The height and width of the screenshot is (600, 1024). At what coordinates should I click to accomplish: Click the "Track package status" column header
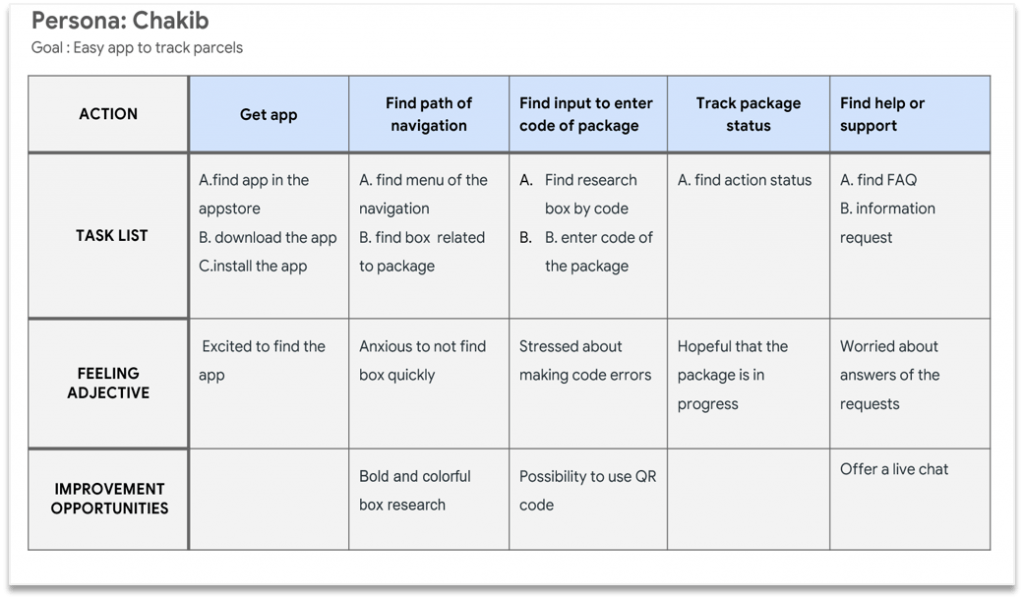click(x=748, y=114)
